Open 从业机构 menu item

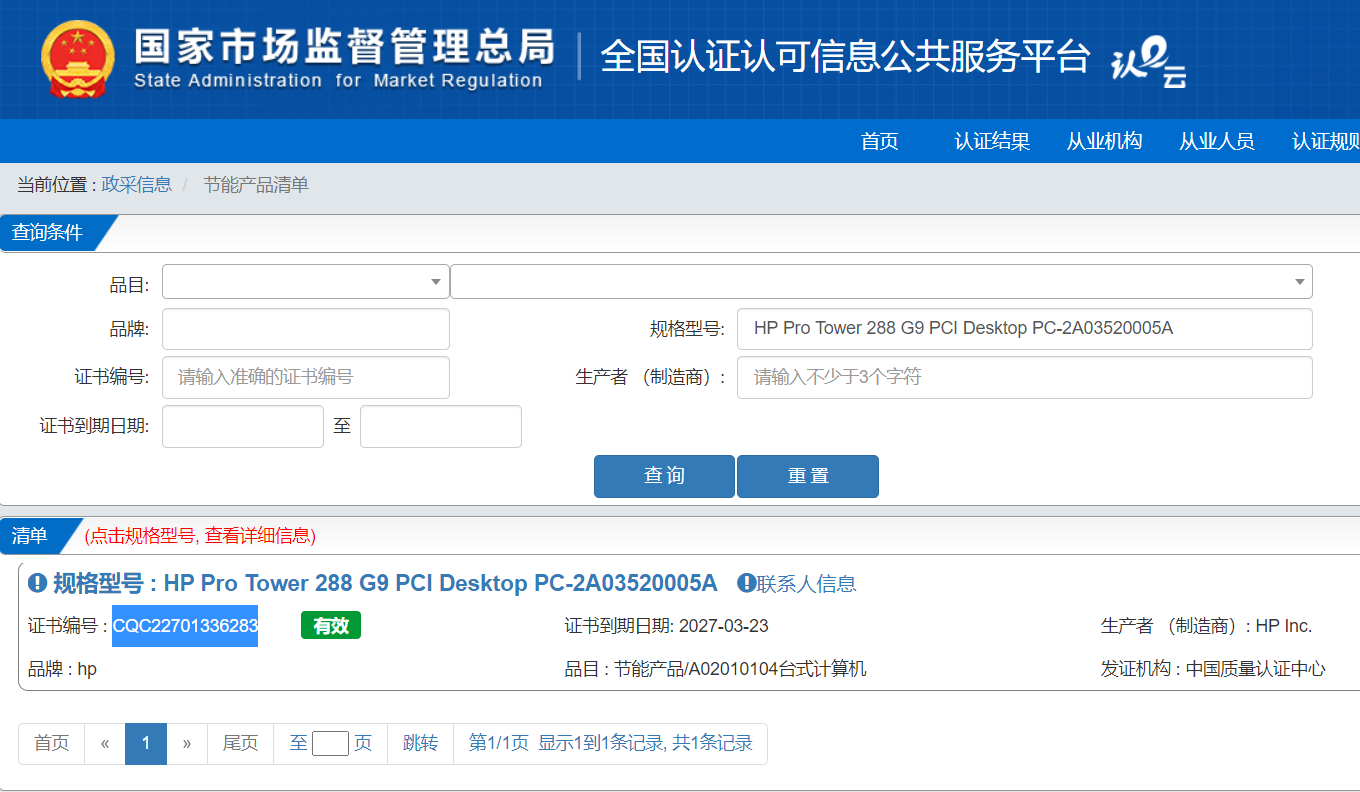1104,141
